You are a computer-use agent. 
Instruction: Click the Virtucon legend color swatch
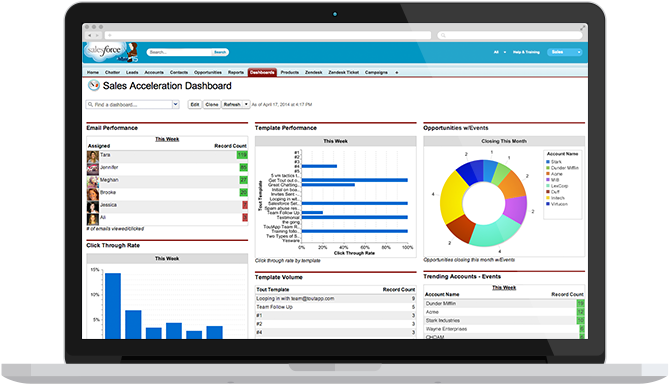548,204
